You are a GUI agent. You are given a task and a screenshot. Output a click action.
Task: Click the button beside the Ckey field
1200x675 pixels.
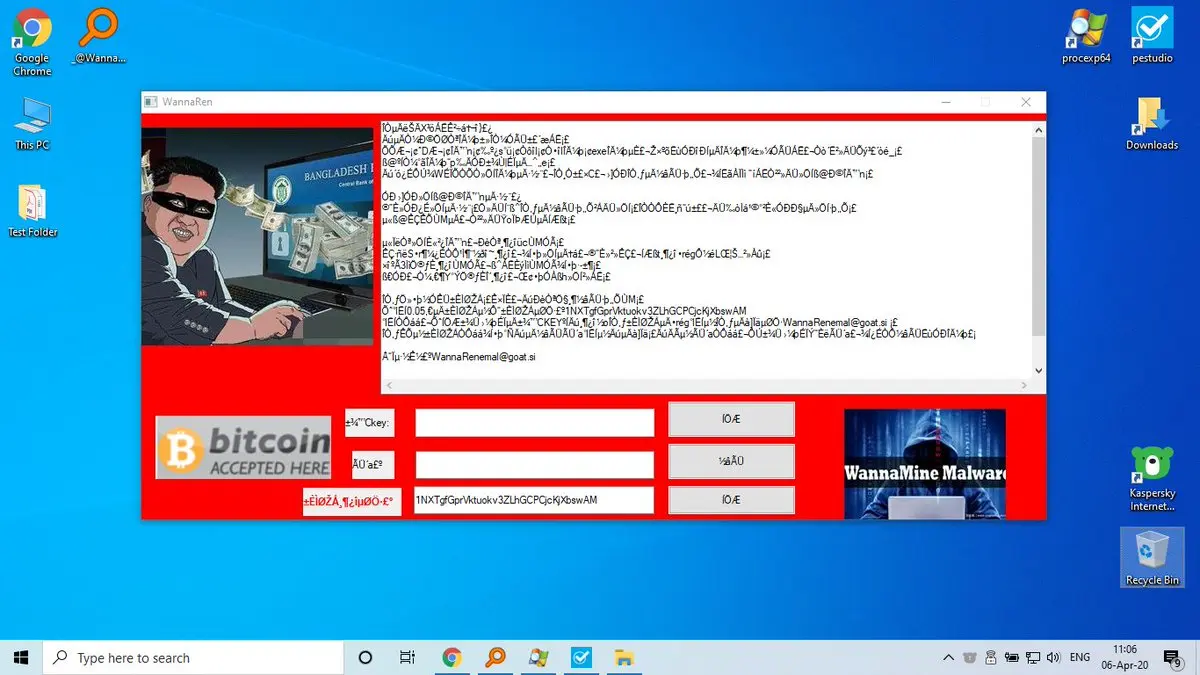point(731,419)
